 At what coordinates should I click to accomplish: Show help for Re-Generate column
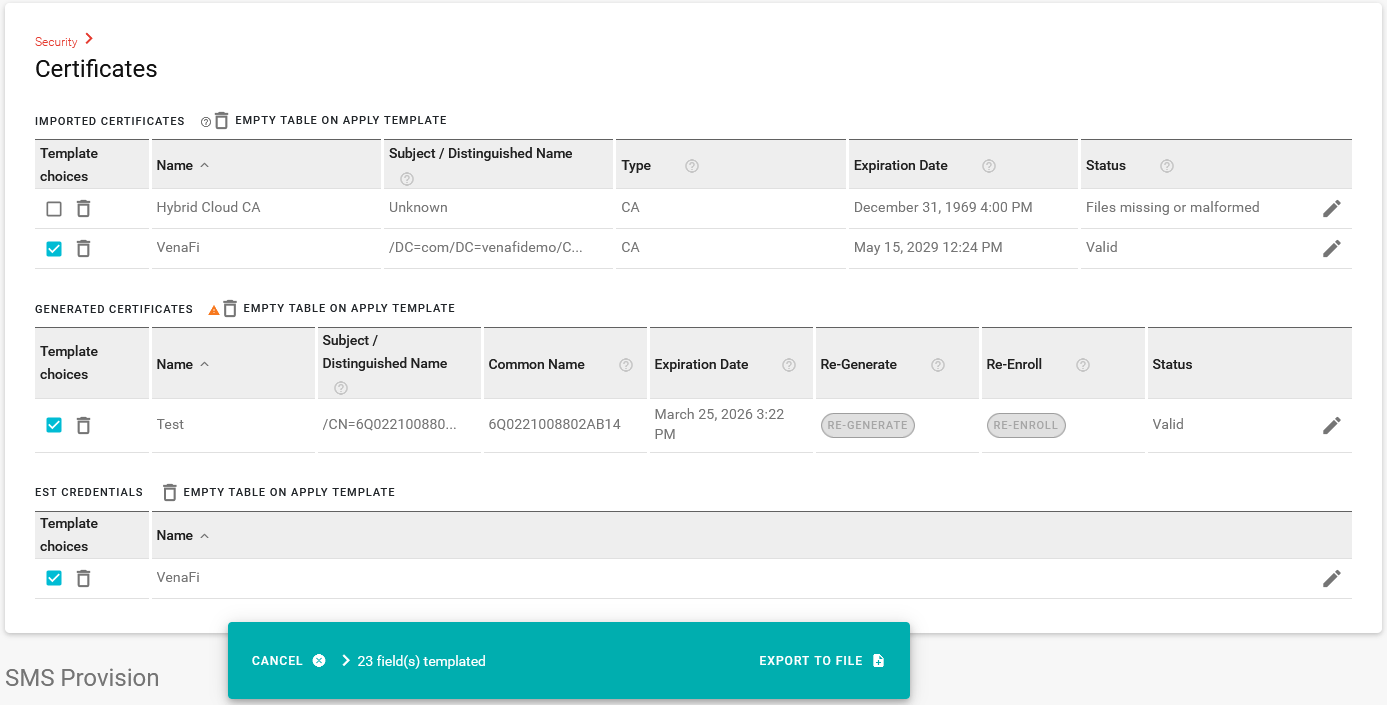(x=938, y=365)
